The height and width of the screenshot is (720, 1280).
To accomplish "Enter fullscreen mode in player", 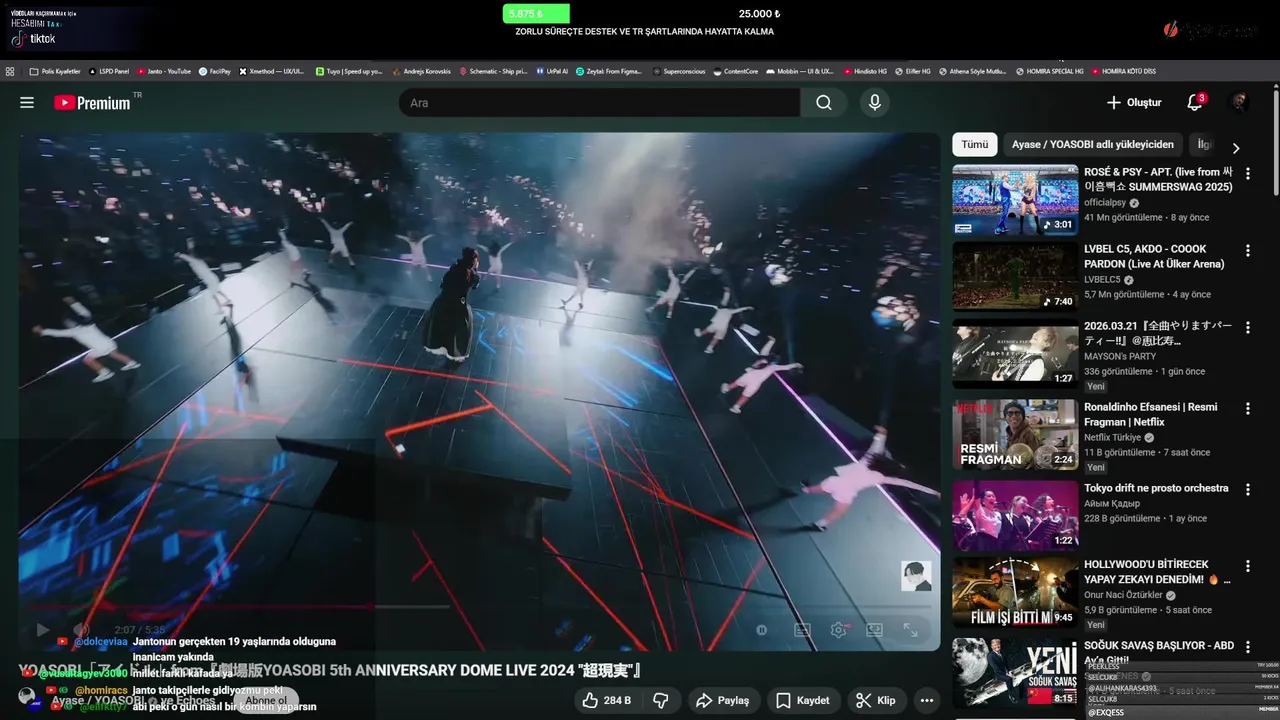I will [911, 630].
